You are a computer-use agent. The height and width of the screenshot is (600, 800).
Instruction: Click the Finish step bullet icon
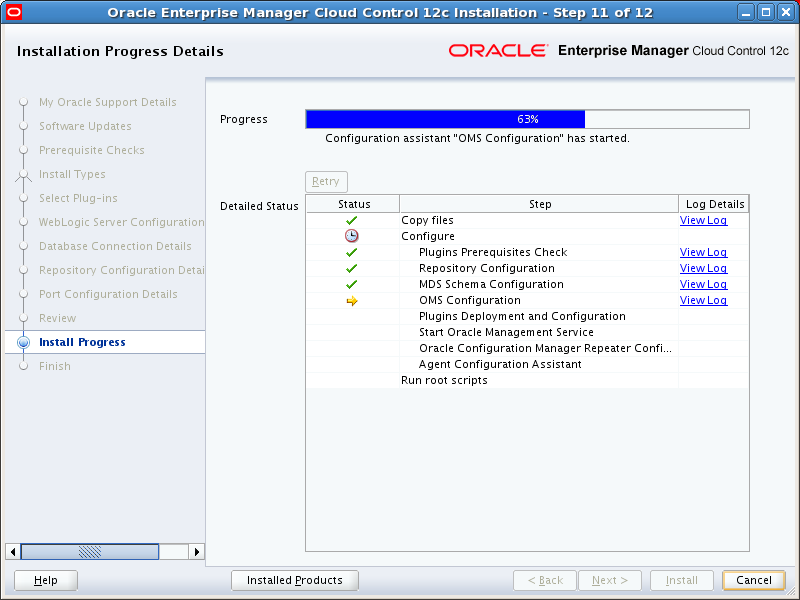23,366
